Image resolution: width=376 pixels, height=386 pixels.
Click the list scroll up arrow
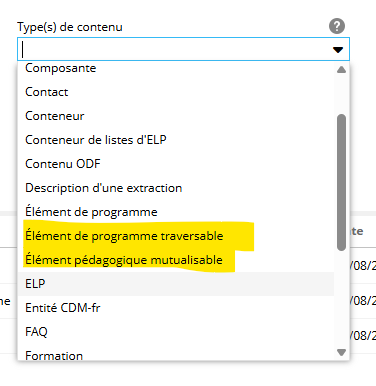pos(341,70)
